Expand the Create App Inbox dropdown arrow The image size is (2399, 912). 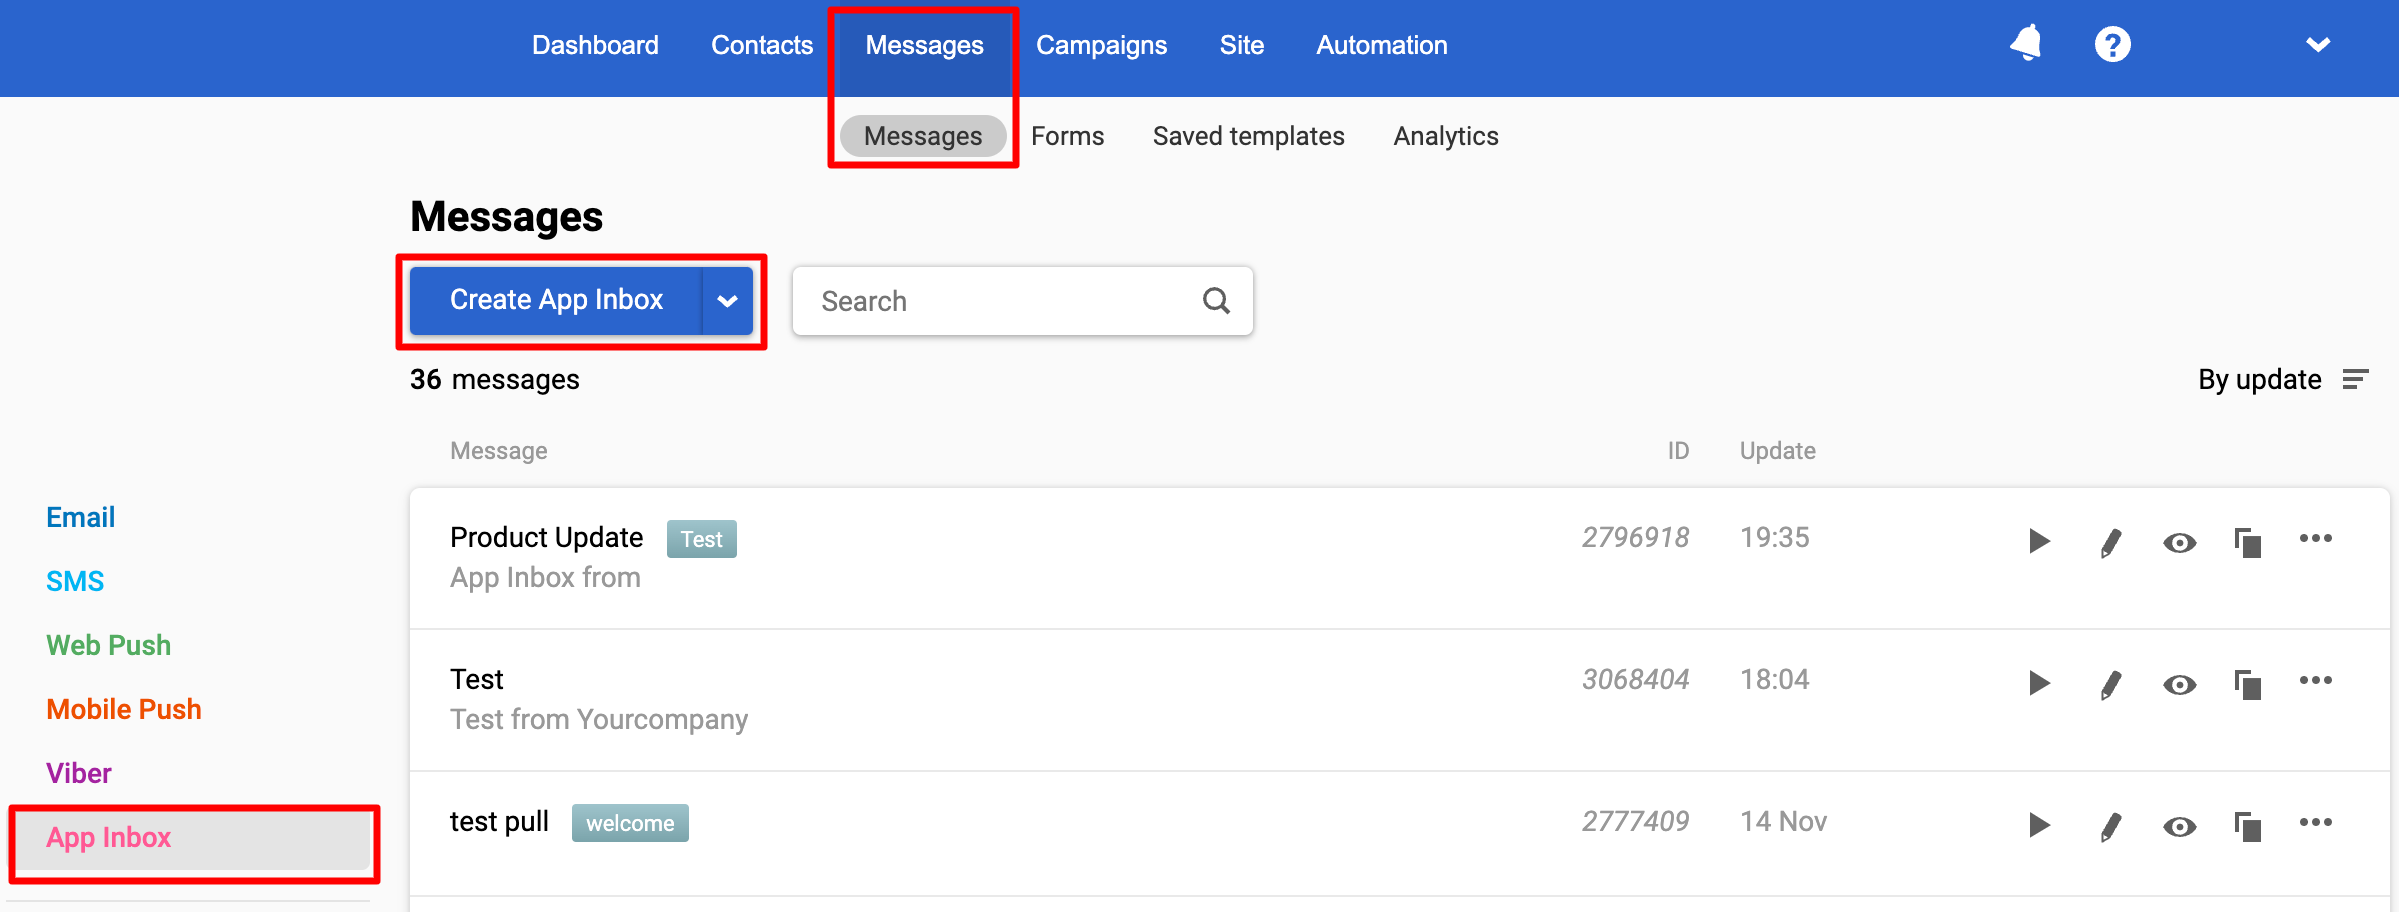(727, 301)
